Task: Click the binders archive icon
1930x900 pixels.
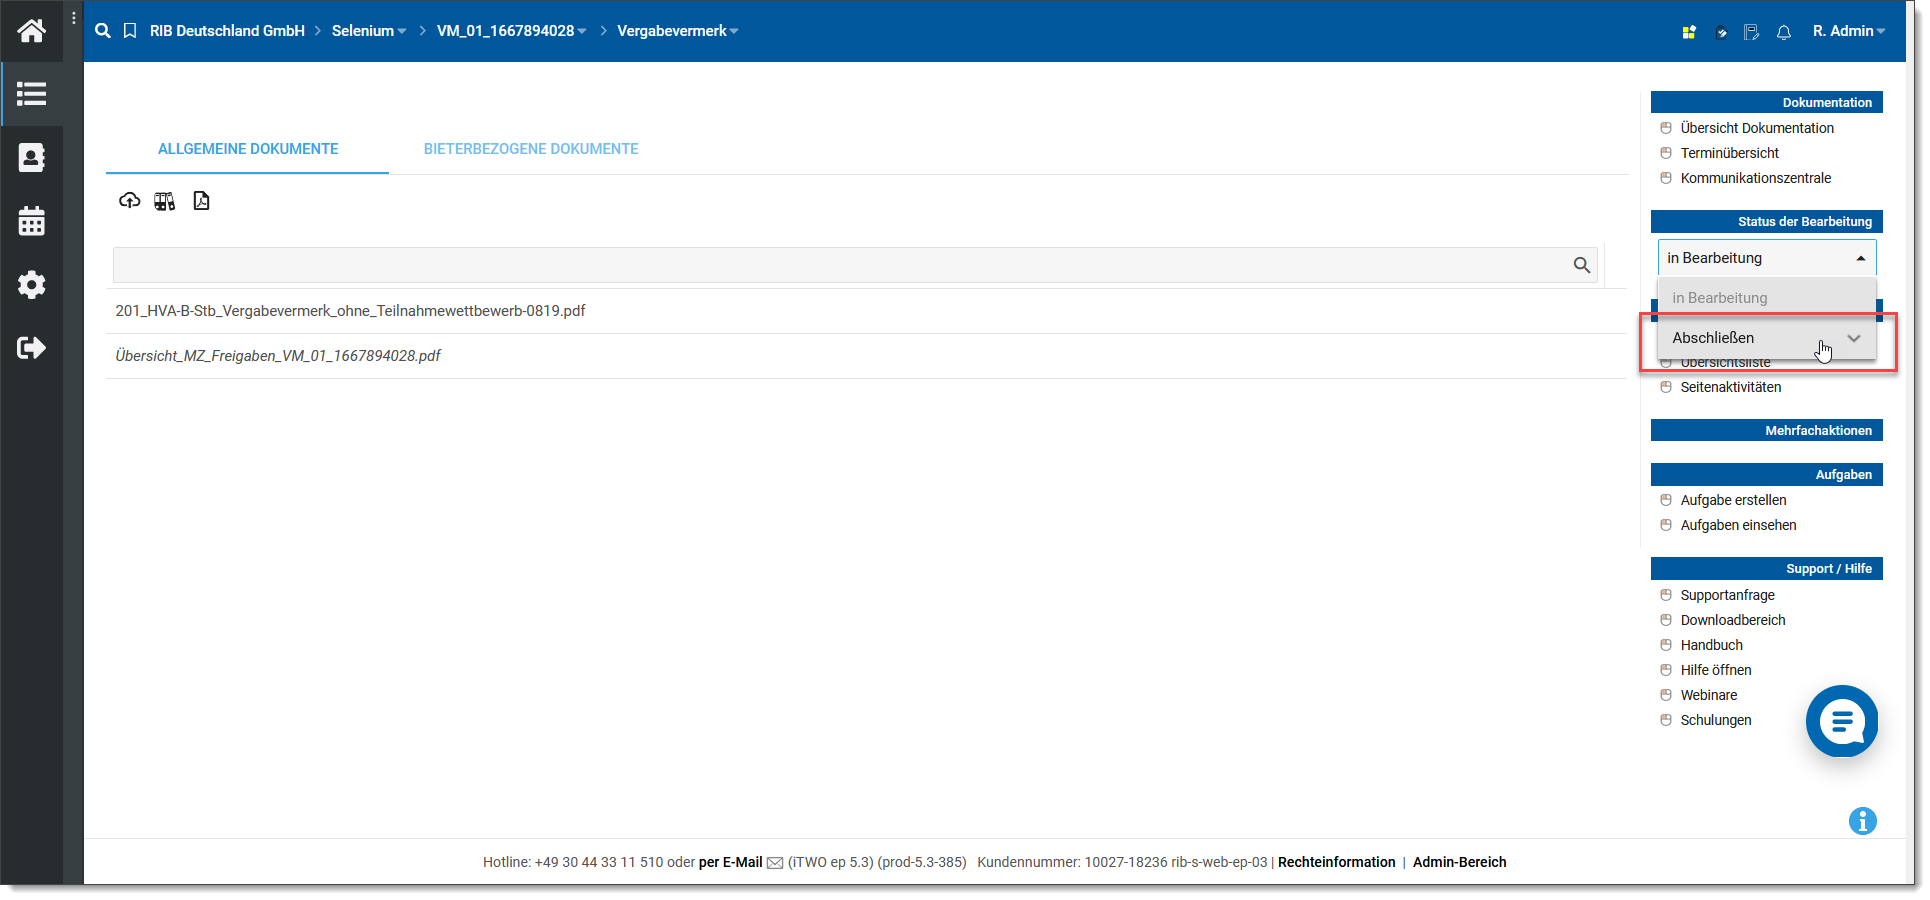Action: click(x=165, y=201)
